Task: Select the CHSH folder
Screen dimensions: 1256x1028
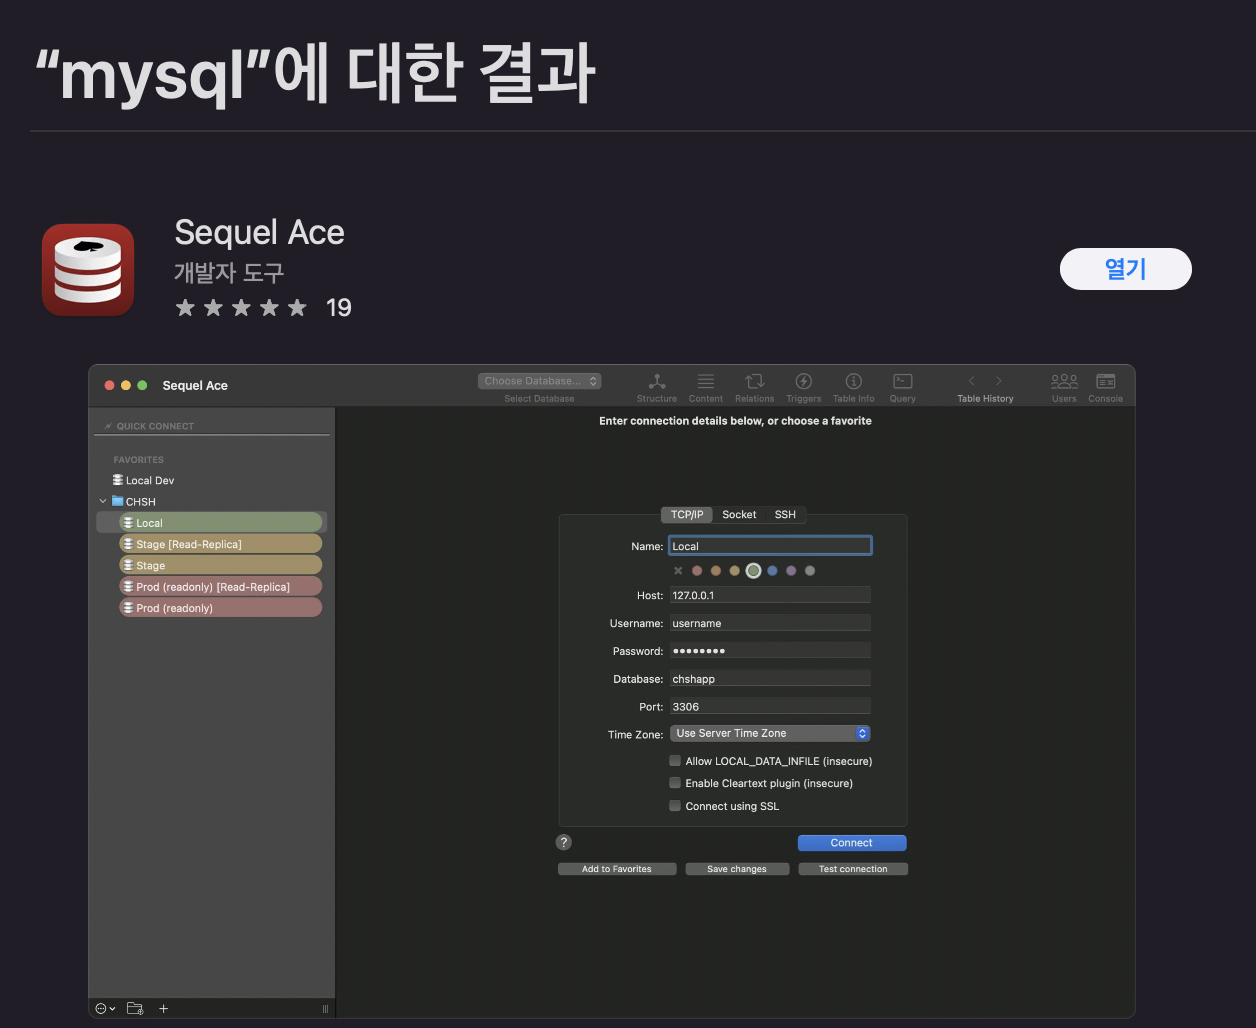Action: tap(134, 501)
